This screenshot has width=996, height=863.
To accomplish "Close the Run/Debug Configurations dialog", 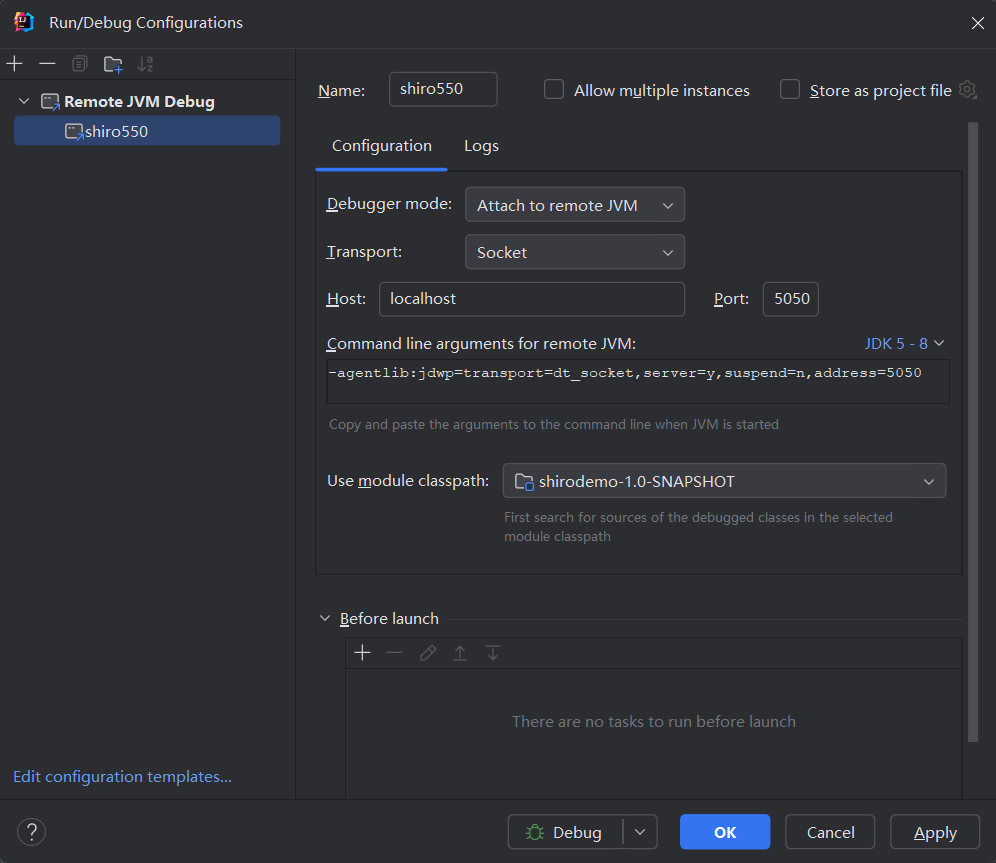I will (978, 23).
